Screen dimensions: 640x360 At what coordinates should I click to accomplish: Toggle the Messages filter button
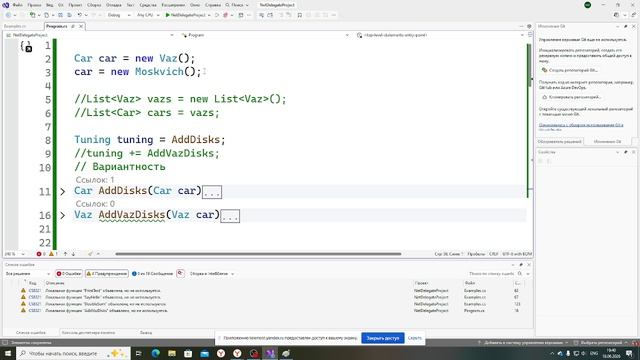152,273
